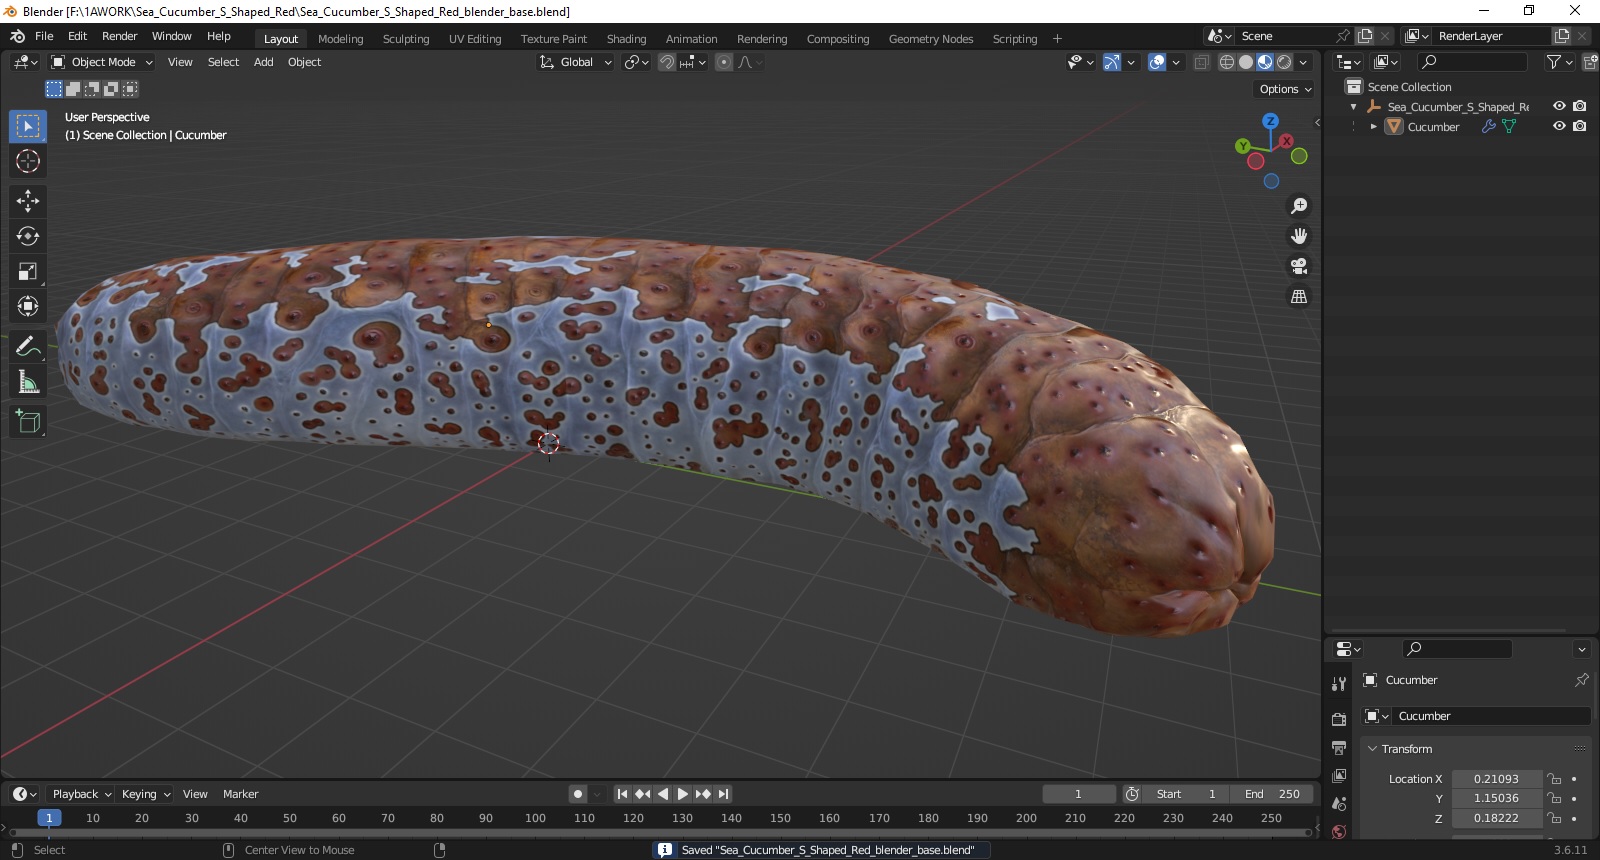1600x860 pixels.
Task: Activate the 3D Cursor tool
Action: (x=28, y=161)
